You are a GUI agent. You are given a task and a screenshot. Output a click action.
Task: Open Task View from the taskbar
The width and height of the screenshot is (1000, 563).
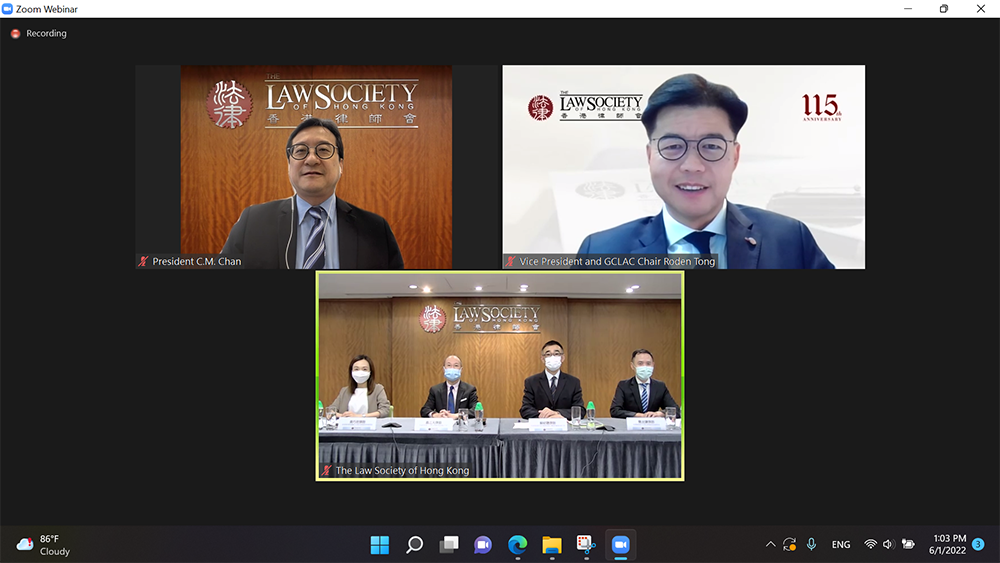[x=449, y=545]
